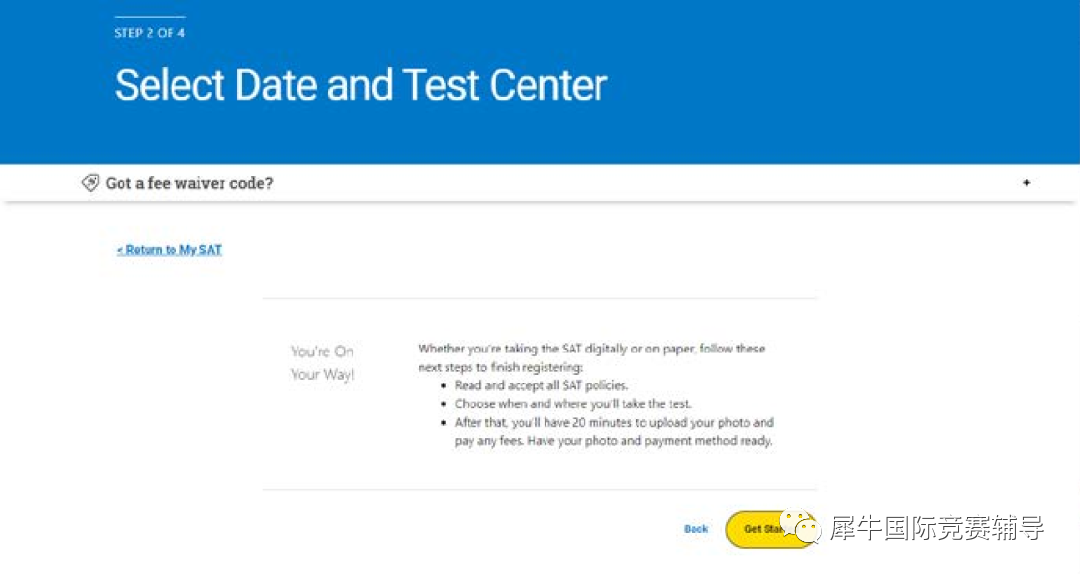Open the 'Got a fee waiver code?' prompt
Screen dimensions: 1080x576
[x=189, y=183]
